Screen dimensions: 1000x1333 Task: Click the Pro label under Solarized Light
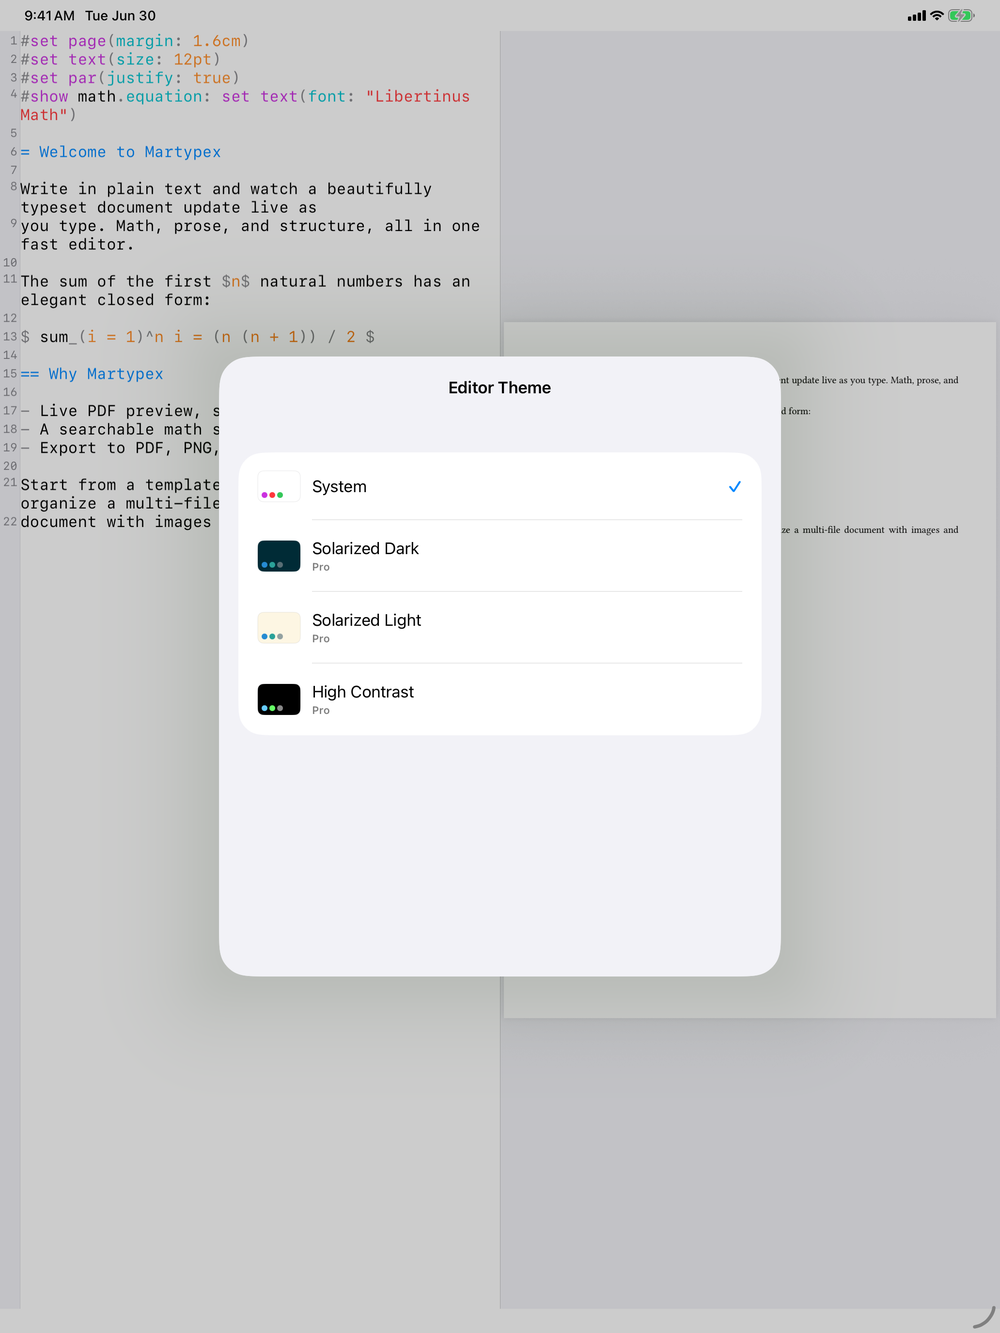[321, 639]
